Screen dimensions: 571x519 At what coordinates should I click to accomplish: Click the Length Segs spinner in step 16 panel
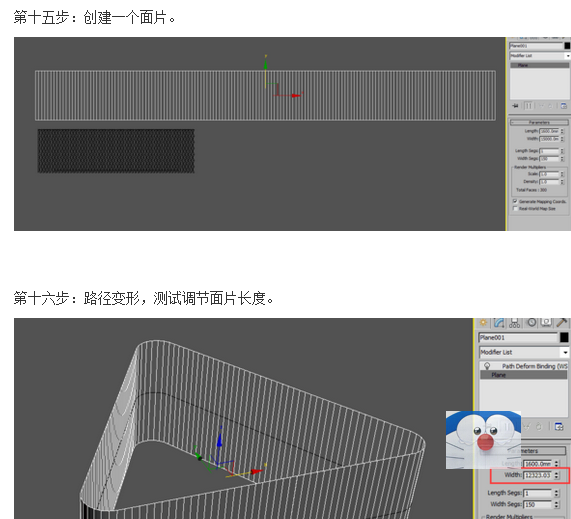pos(556,493)
